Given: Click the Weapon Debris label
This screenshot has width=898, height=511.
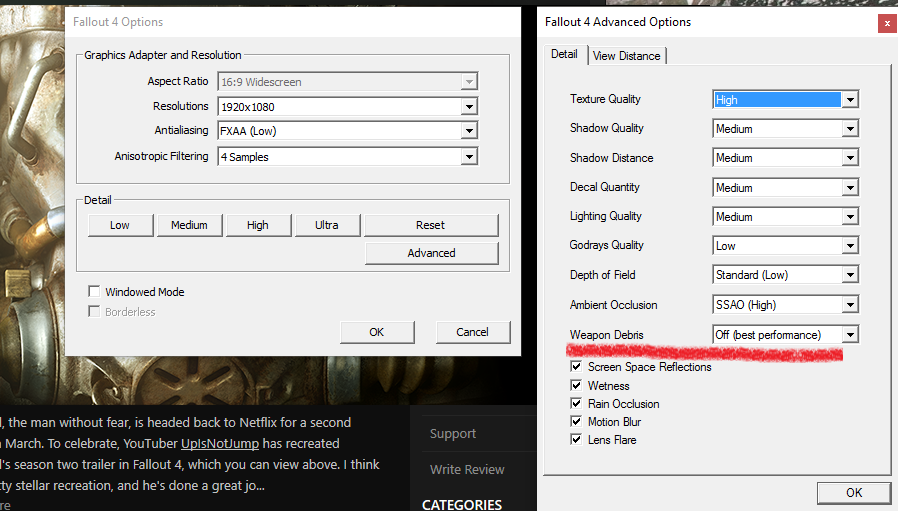Looking at the screenshot, I should tap(606, 335).
